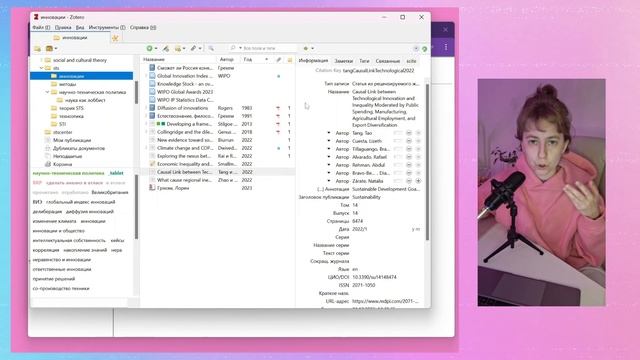The width and height of the screenshot is (640, 360).
Task: Select the методы collection
Action: (x=67, y=84)
